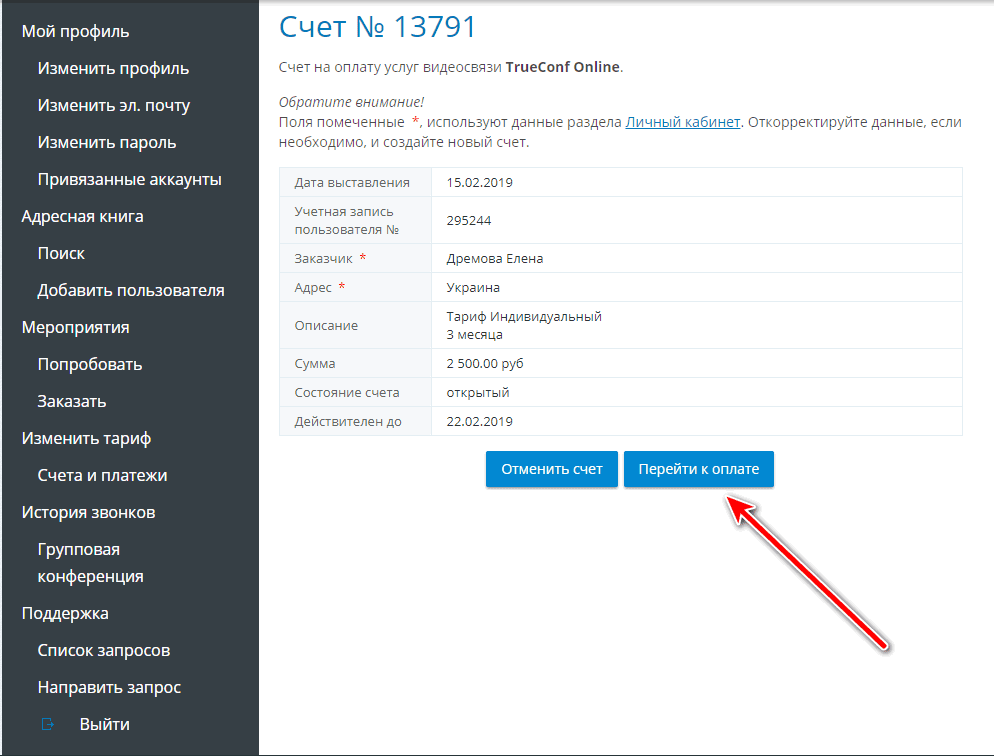Open Изменить профиль menu item

[113, 68]
